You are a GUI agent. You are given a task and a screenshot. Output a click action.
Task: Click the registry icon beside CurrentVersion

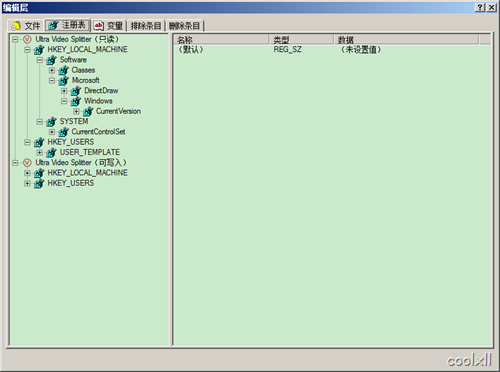click(x=88, y=112)
